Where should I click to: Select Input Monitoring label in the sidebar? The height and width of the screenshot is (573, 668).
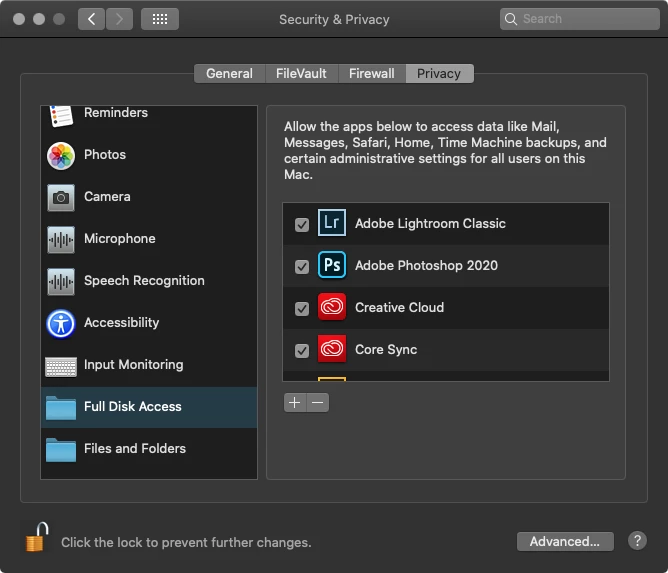134,365
